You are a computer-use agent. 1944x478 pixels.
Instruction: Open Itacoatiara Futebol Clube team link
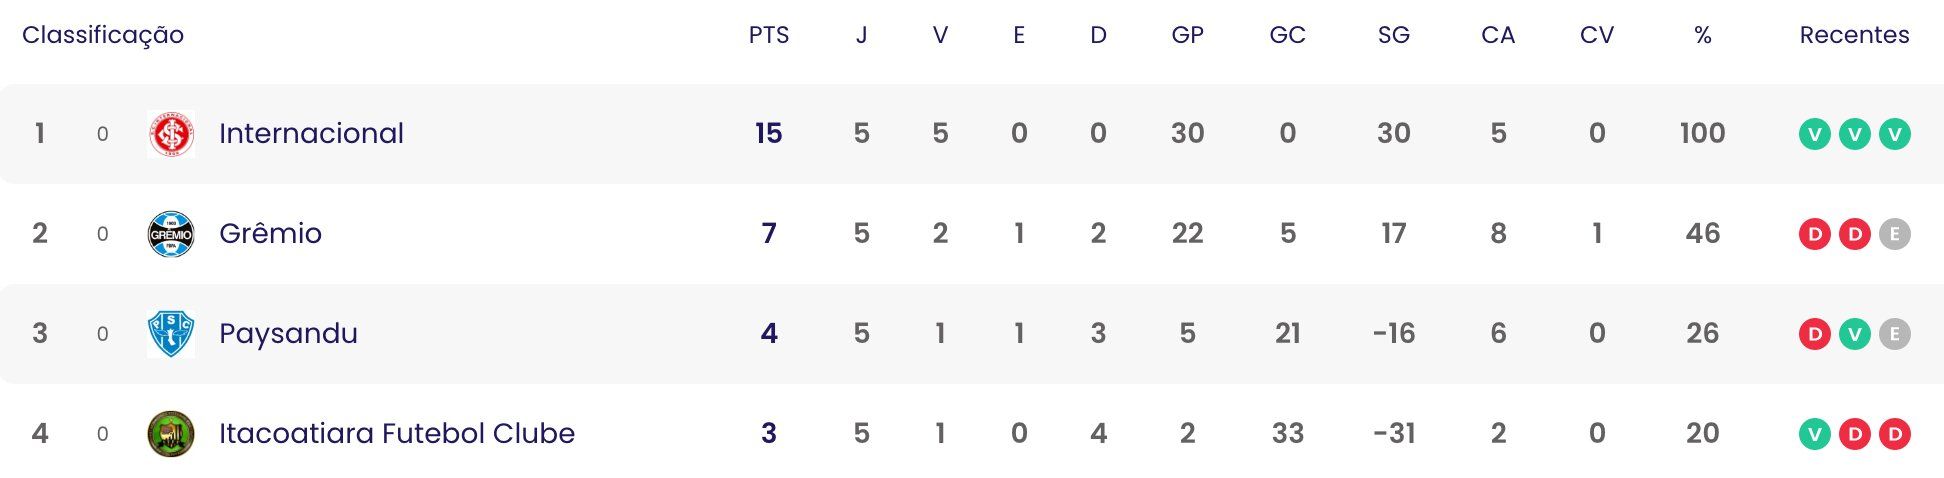(x=397, y=433)
